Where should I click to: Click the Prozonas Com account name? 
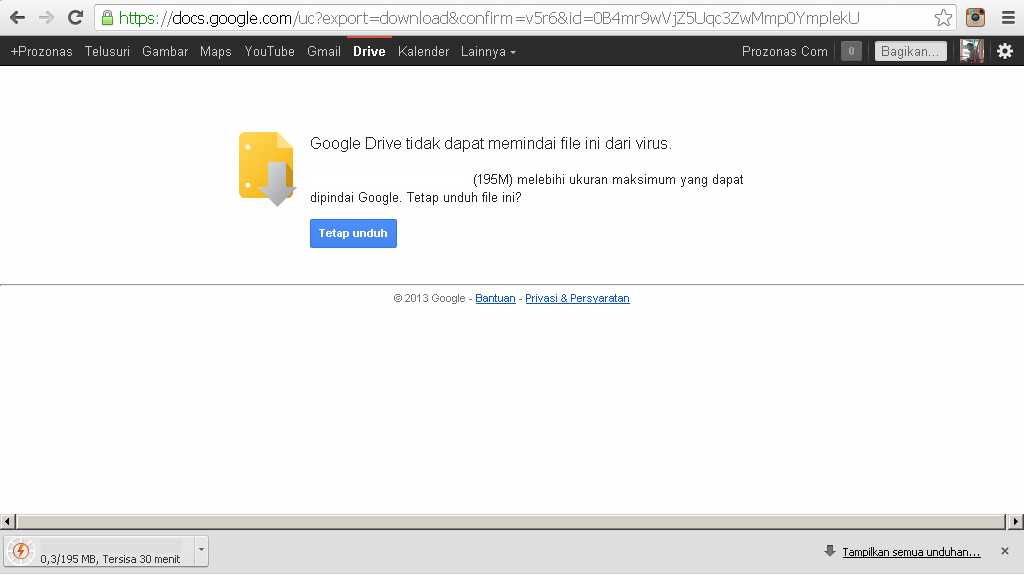pyautogui.click(x=784, y=51)
